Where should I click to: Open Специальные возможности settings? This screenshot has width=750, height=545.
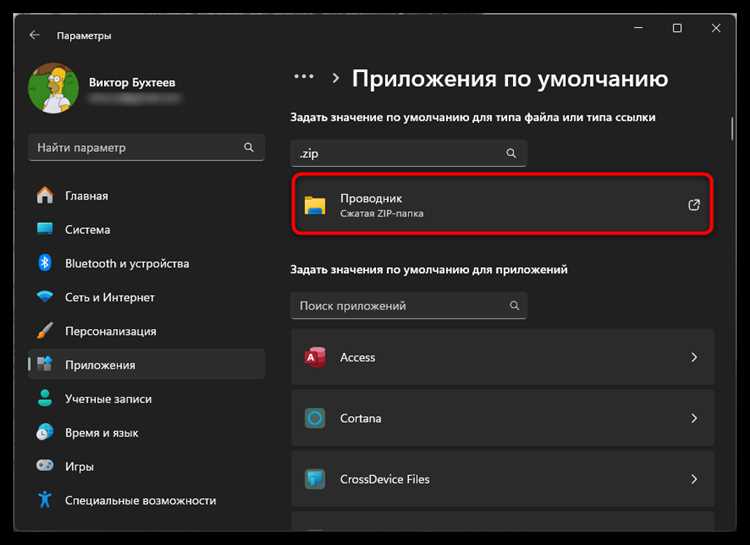pos(146,501)
